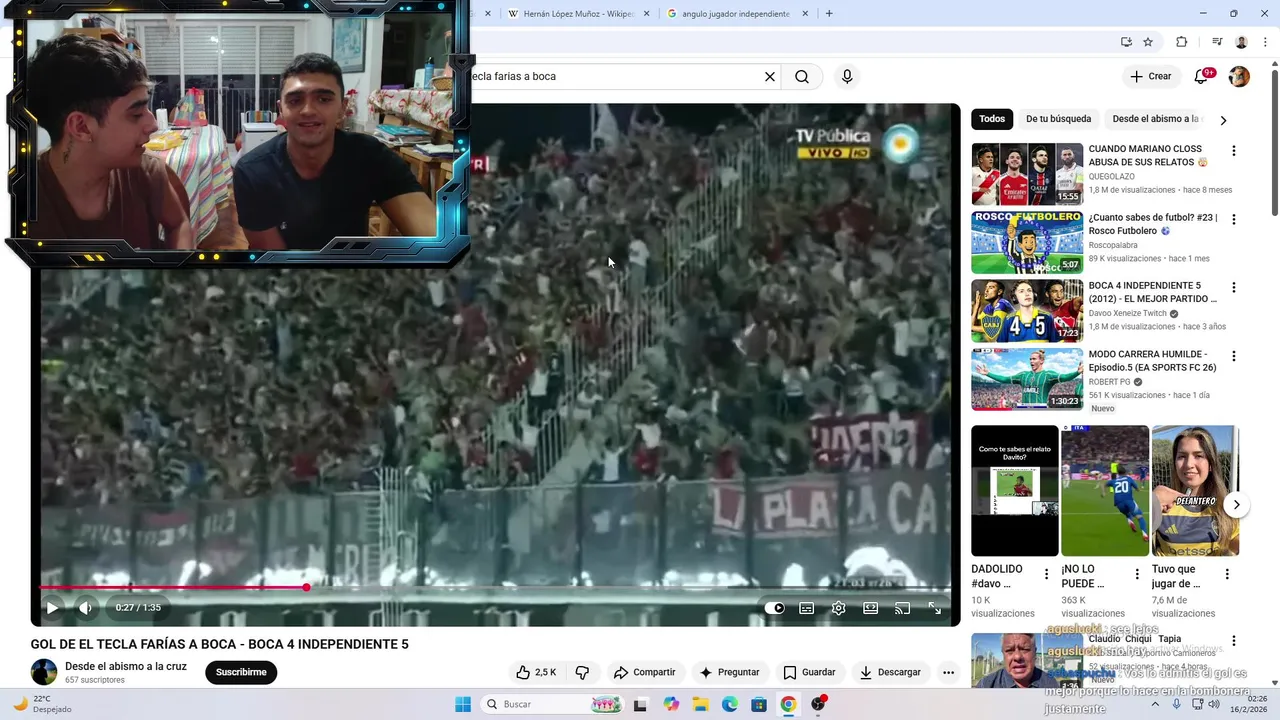The image size is (1280, 720).
Task: Click the Compartir button
Action: (x=645, y=672)
